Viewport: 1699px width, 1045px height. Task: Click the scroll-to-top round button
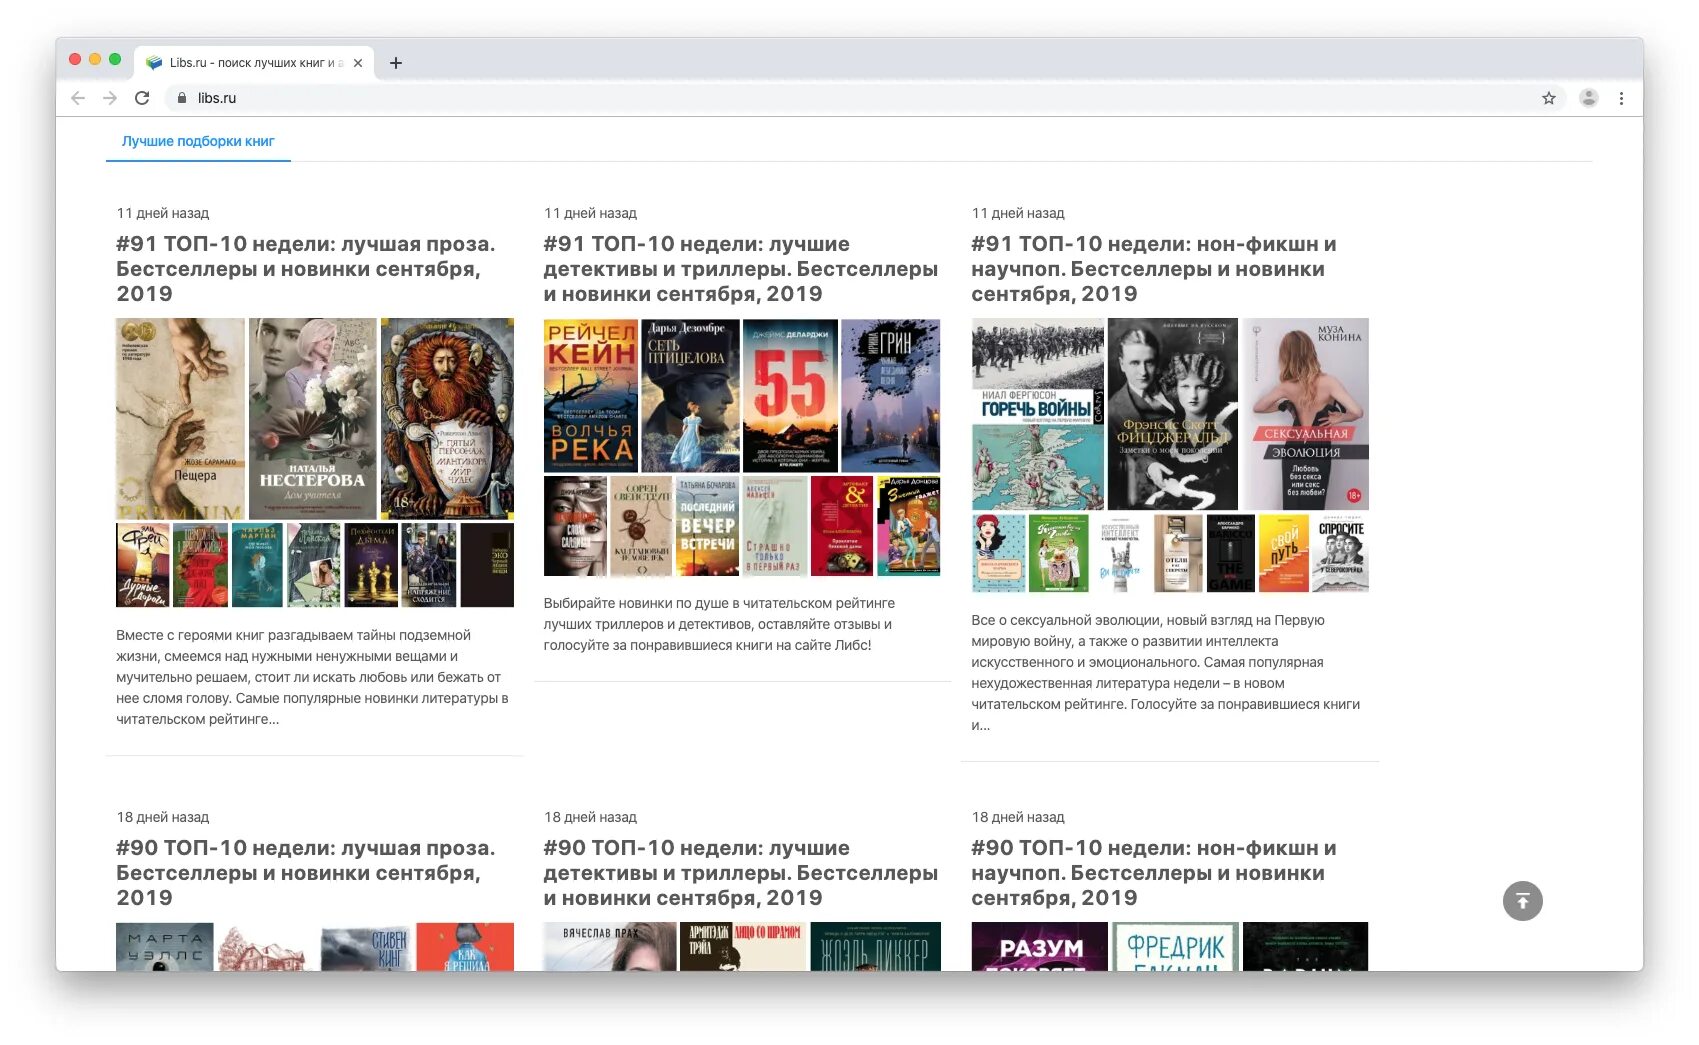pos(1522,901)
